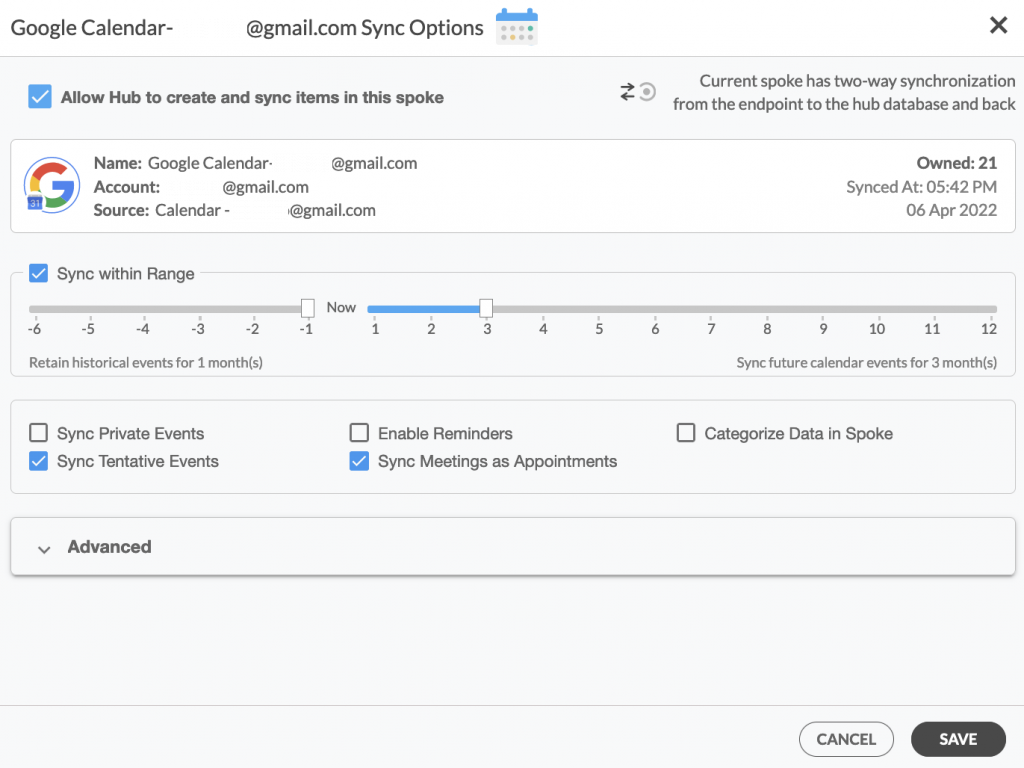Close the Sync Options dialog
This screenshot has height=768, width=1024.
pos(998,25)
